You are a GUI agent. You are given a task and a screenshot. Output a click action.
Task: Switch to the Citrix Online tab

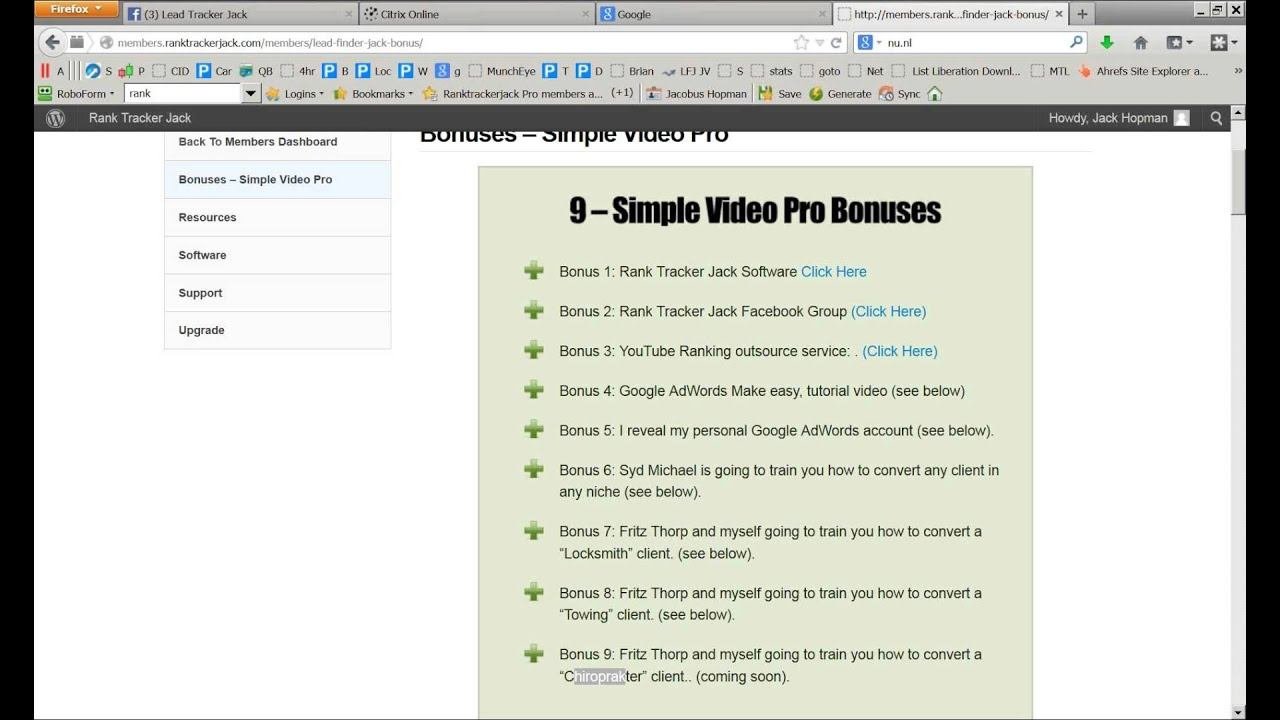(x=476, y=14)
